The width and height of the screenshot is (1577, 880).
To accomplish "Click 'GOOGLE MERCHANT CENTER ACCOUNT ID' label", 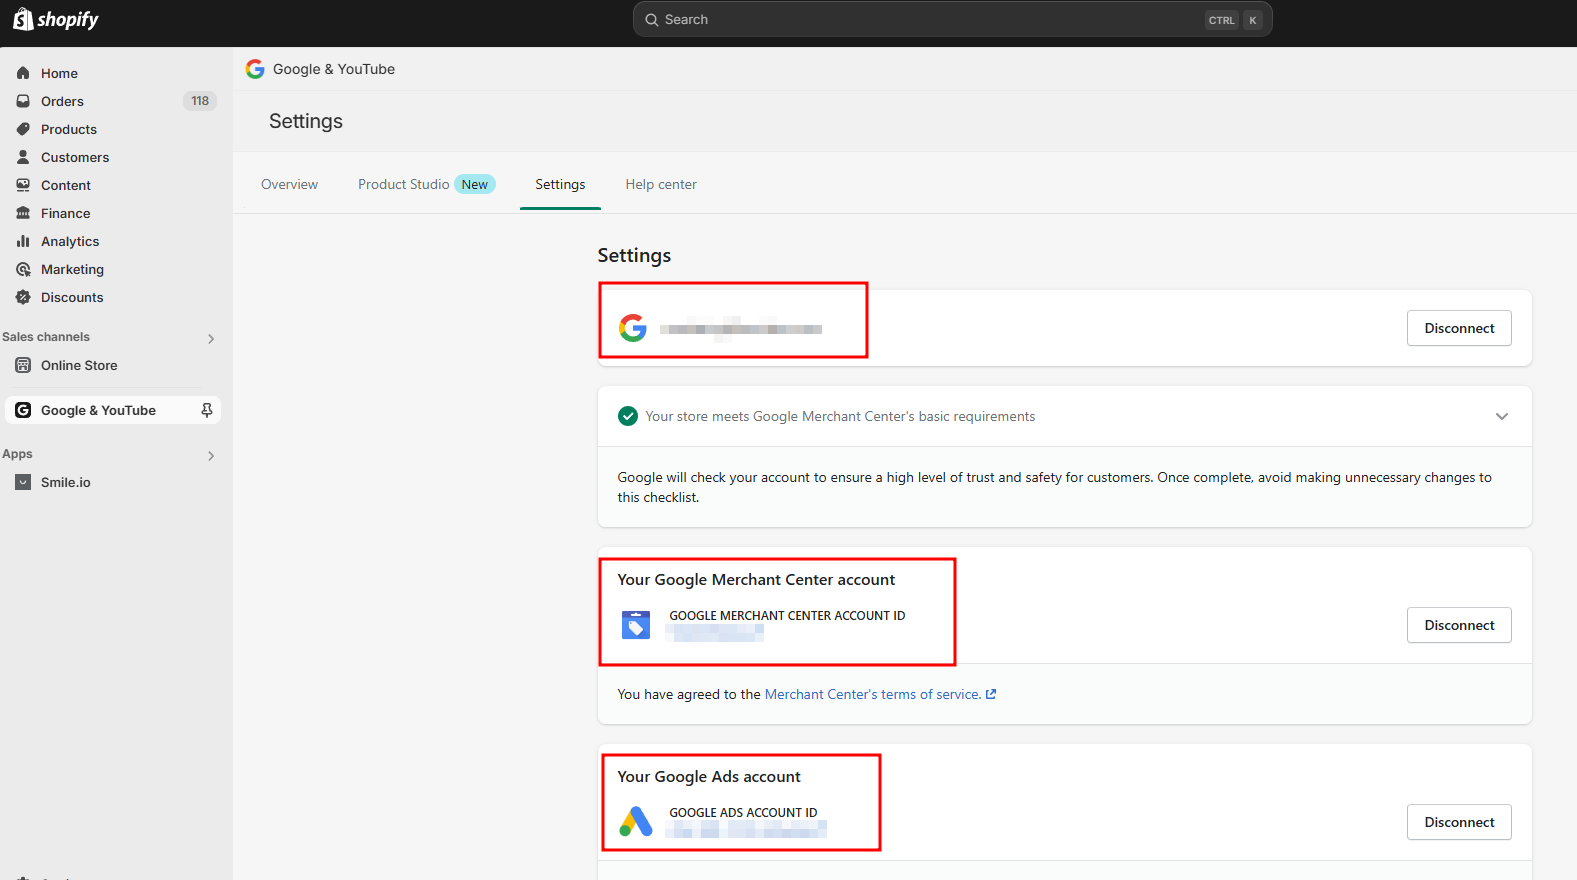I will (x=787, y=616).
